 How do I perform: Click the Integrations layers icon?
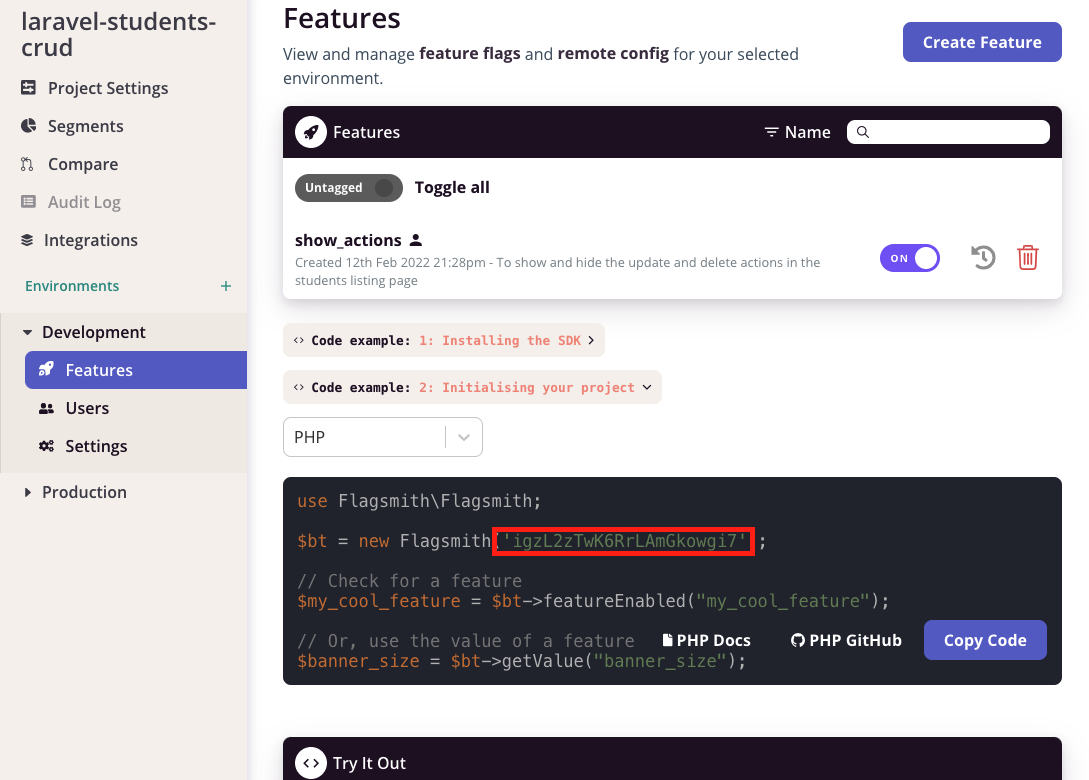(27, 240)
